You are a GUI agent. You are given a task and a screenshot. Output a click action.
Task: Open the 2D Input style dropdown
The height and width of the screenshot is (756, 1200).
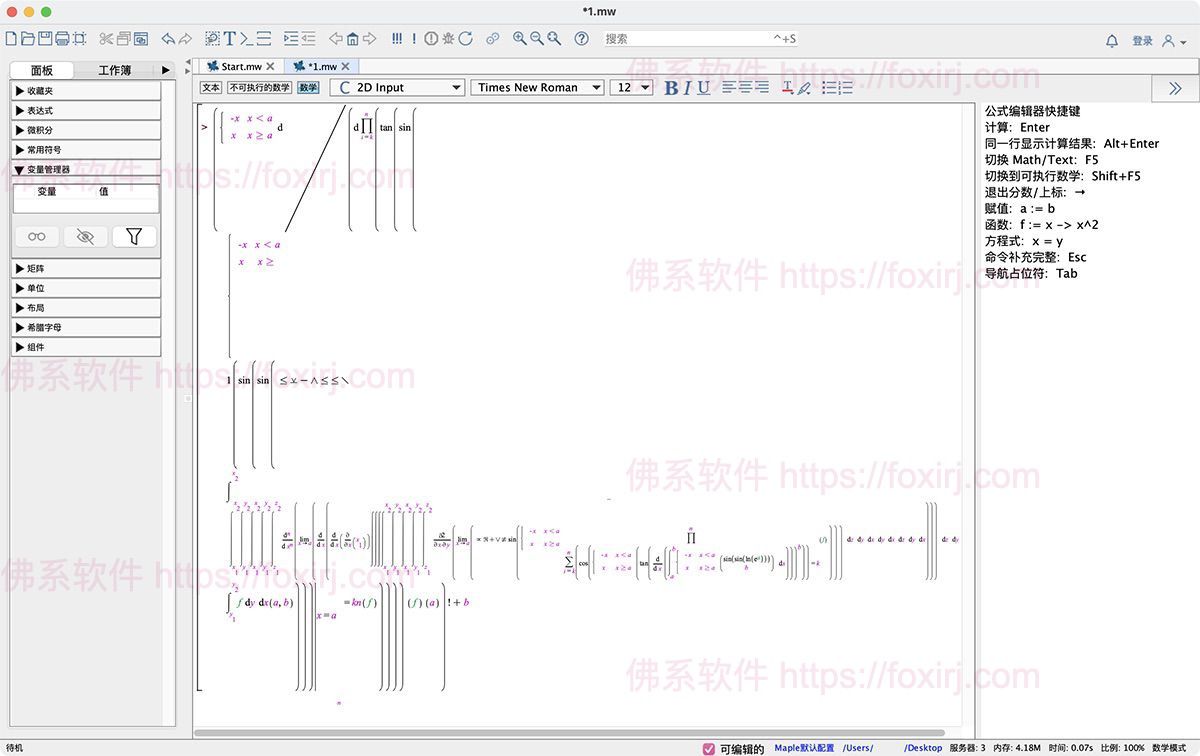pos(398,88)
